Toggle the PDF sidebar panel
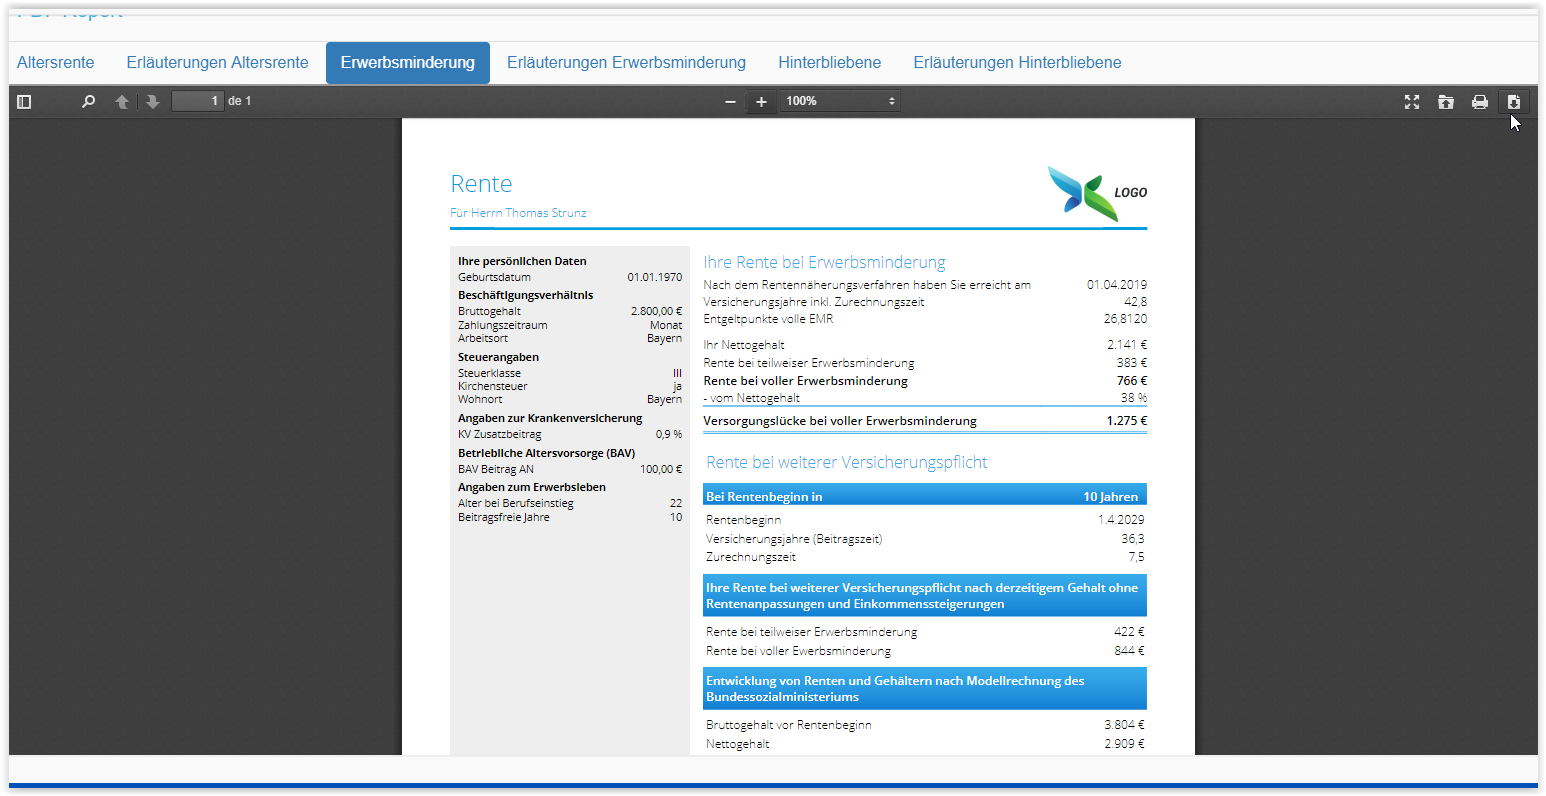Viewport: 1546px width, 796px height. pos(25,101)
